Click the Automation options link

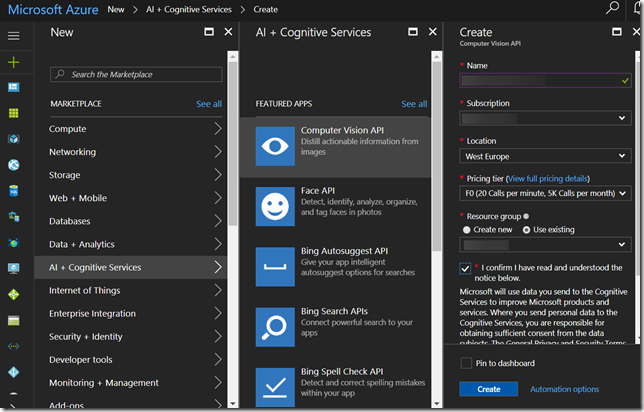[x=564, y=389]
